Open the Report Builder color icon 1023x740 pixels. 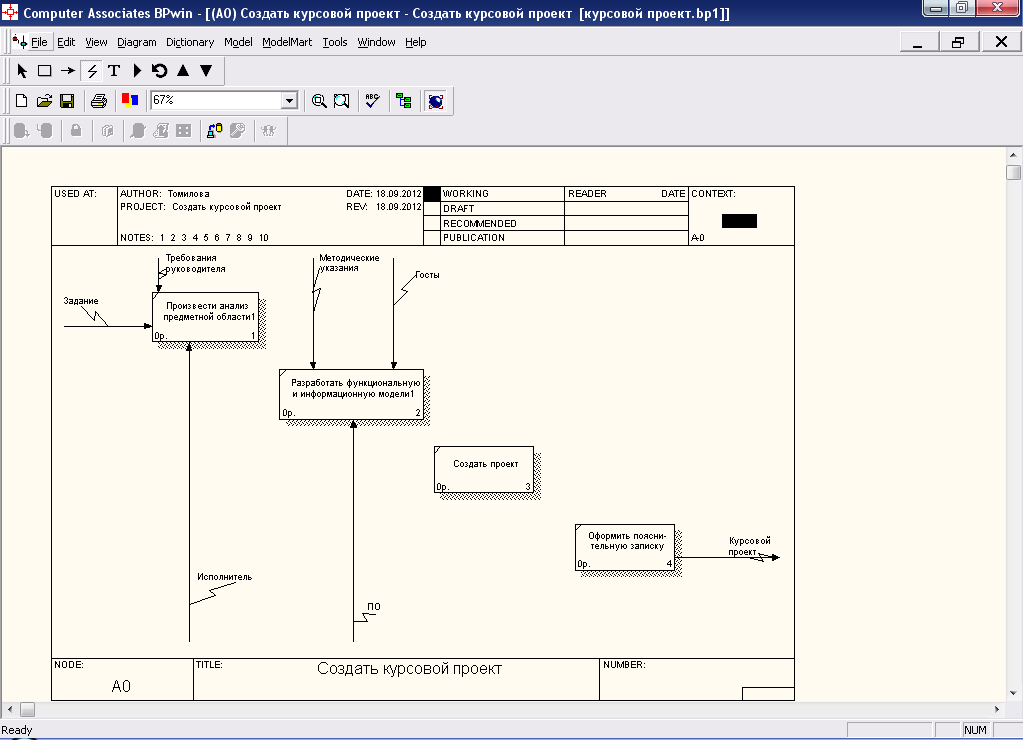[x=130, y=100]
